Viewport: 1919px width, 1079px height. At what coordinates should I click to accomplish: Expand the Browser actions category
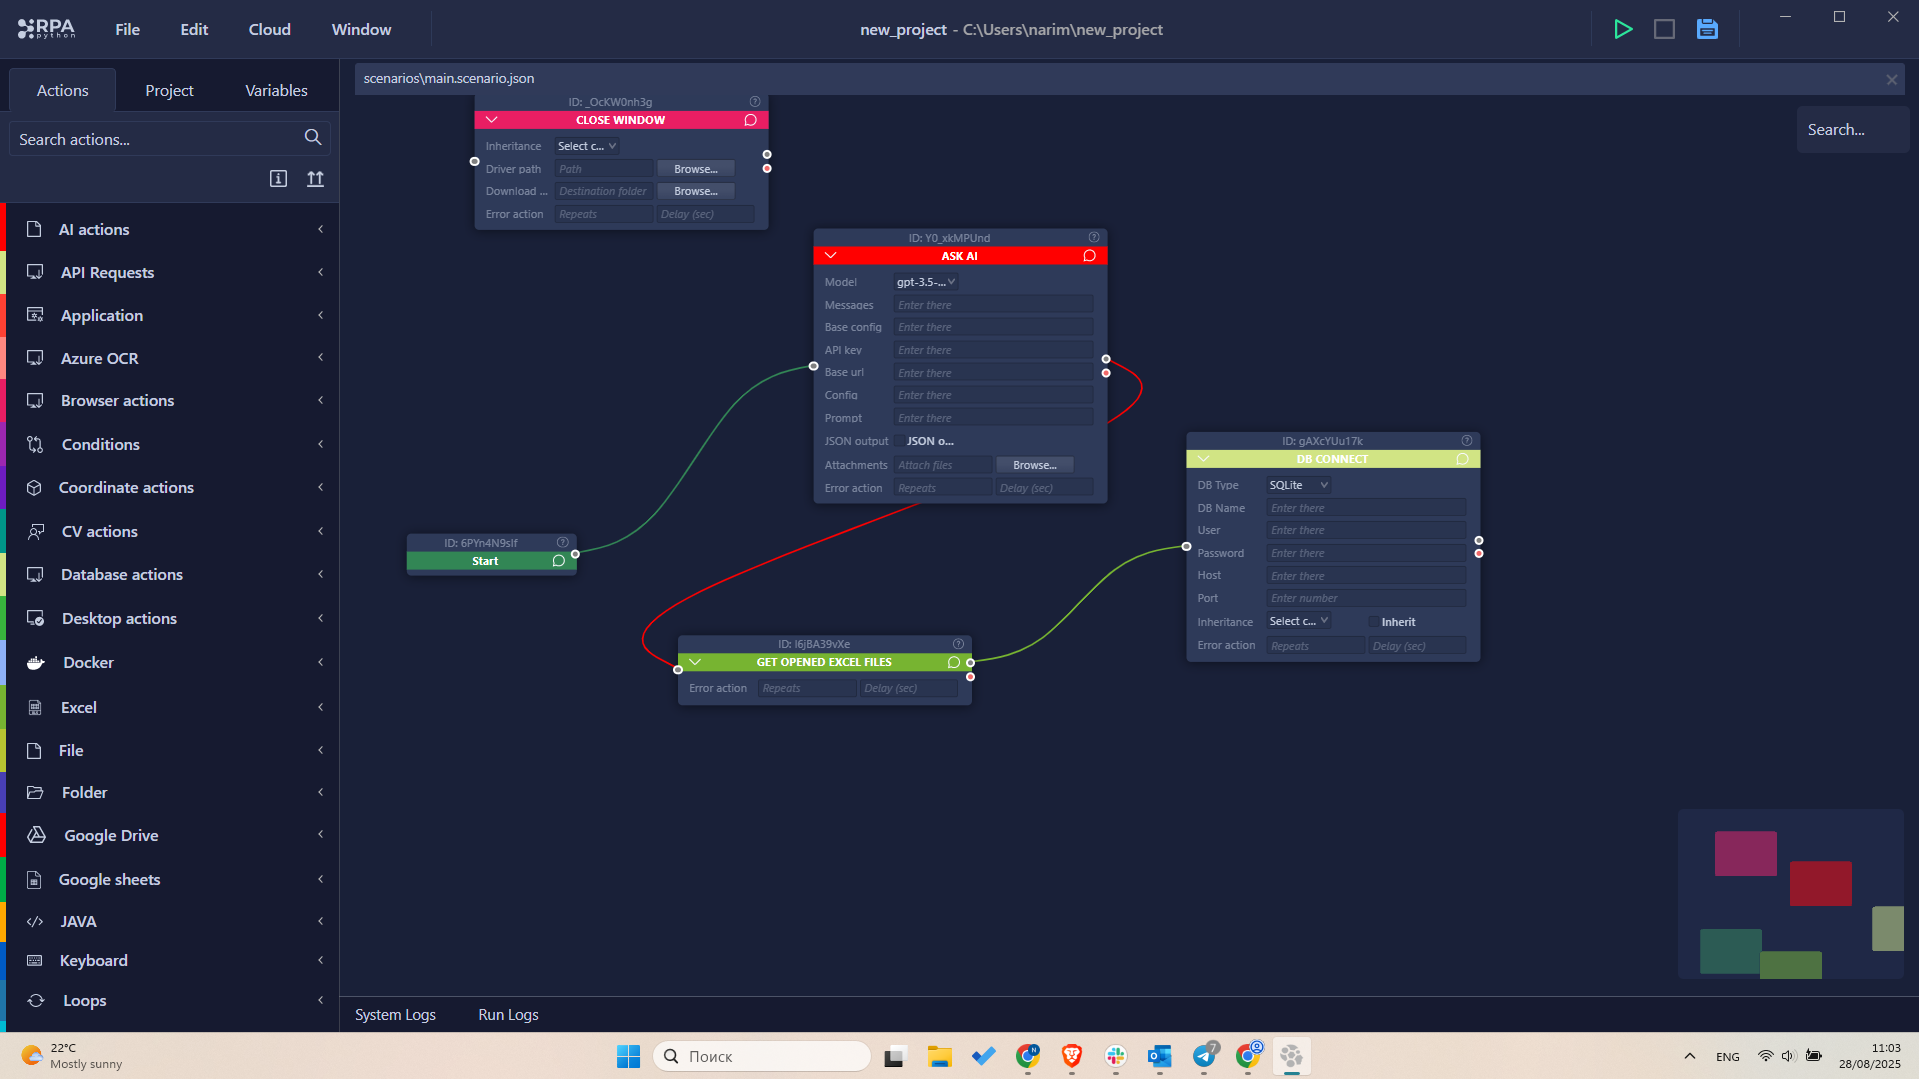click(172, 400)
